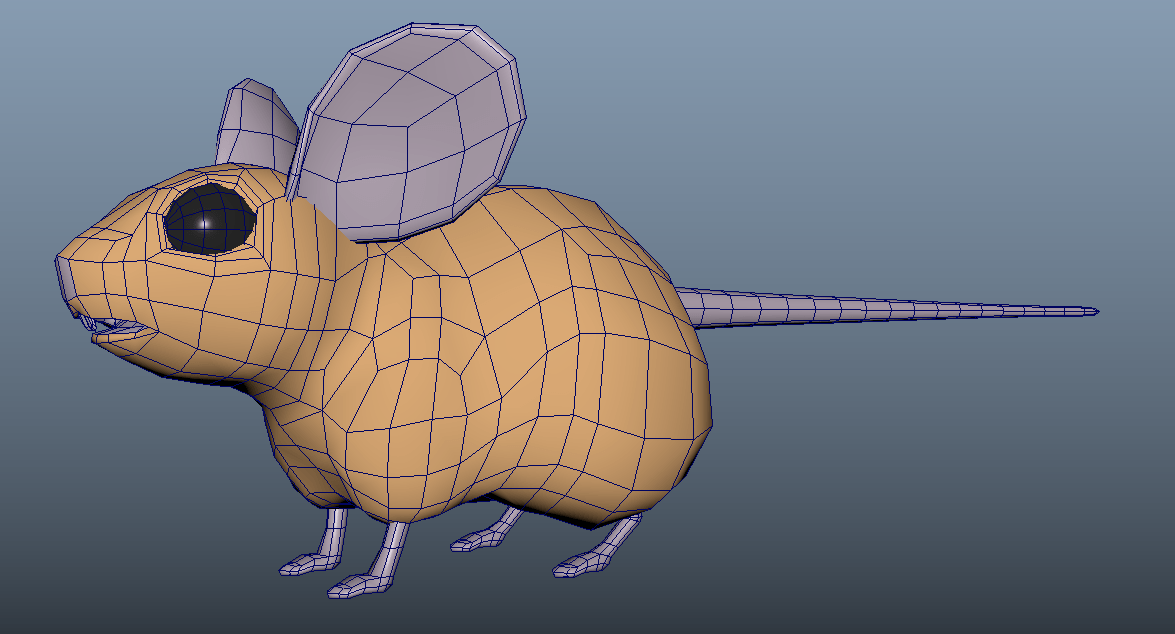Screen dimensions: 1175x634
Task: Click the cheek area below the eye
Action: pos(230,300)
